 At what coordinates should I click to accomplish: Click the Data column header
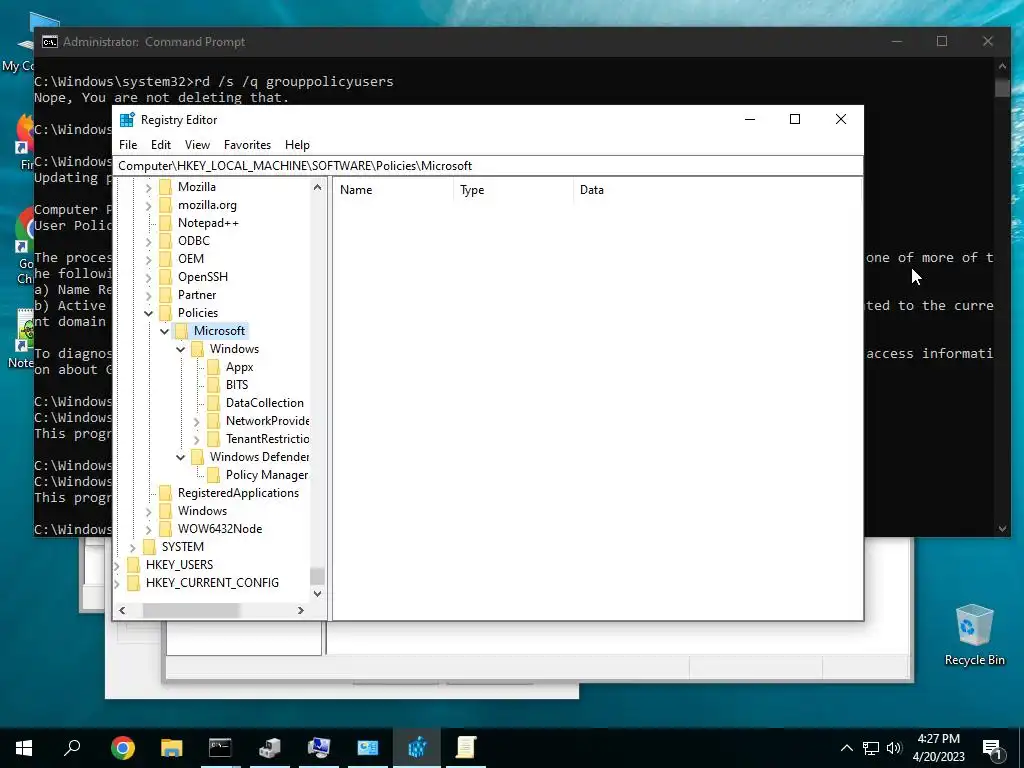[717, 190]
